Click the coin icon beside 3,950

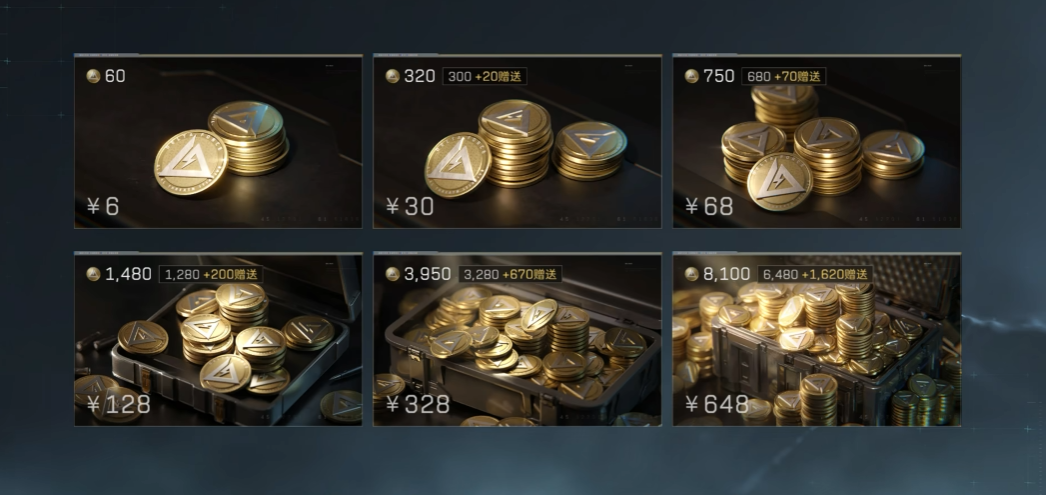click(392, 274)
